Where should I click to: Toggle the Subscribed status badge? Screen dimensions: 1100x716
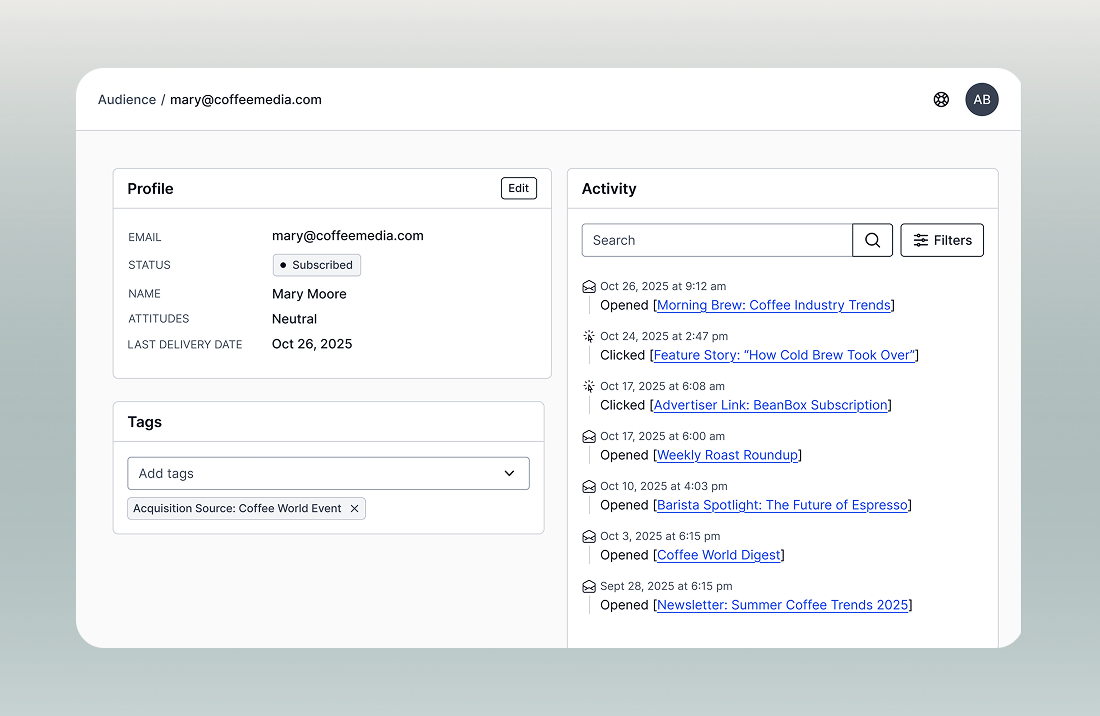(x=316, y=264)
